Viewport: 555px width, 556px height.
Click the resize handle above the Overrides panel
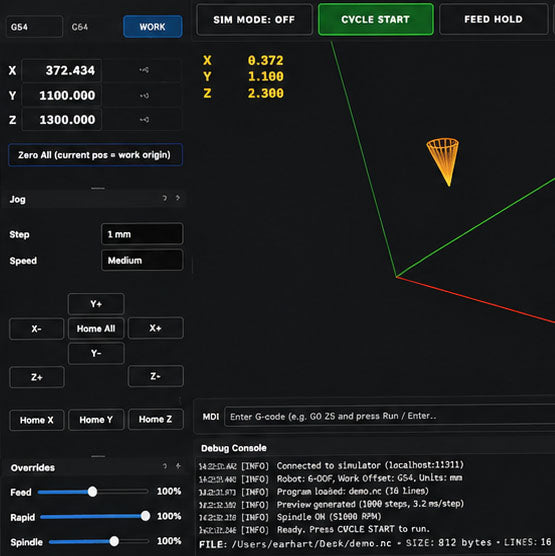(98, 456)
